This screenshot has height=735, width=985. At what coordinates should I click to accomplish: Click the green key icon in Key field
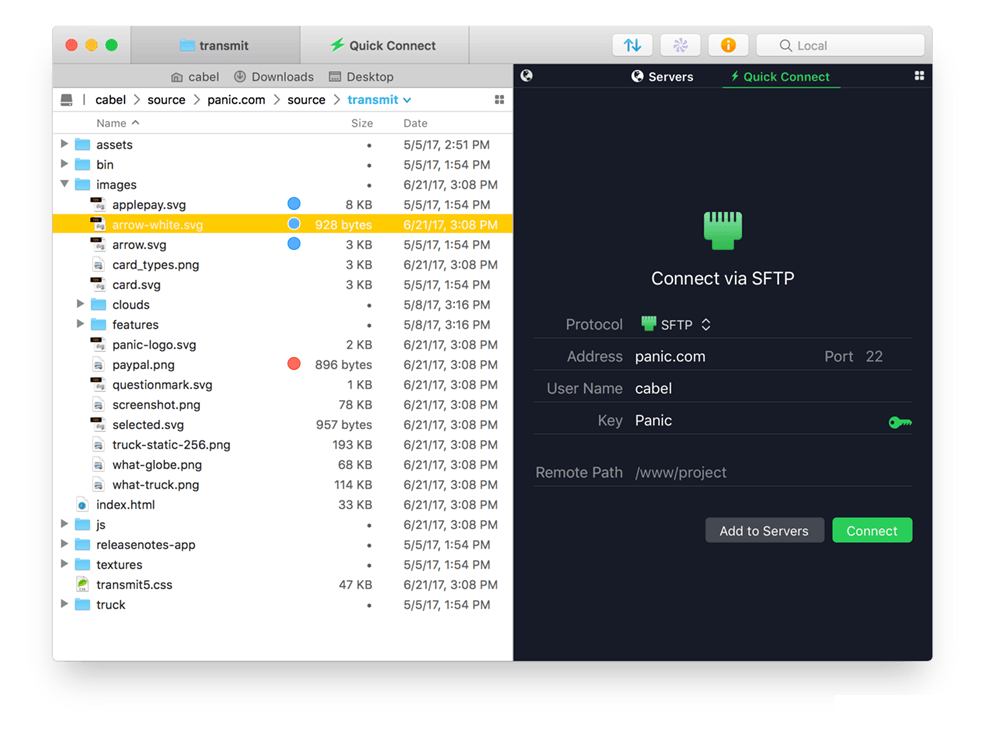tap(900, 422)
